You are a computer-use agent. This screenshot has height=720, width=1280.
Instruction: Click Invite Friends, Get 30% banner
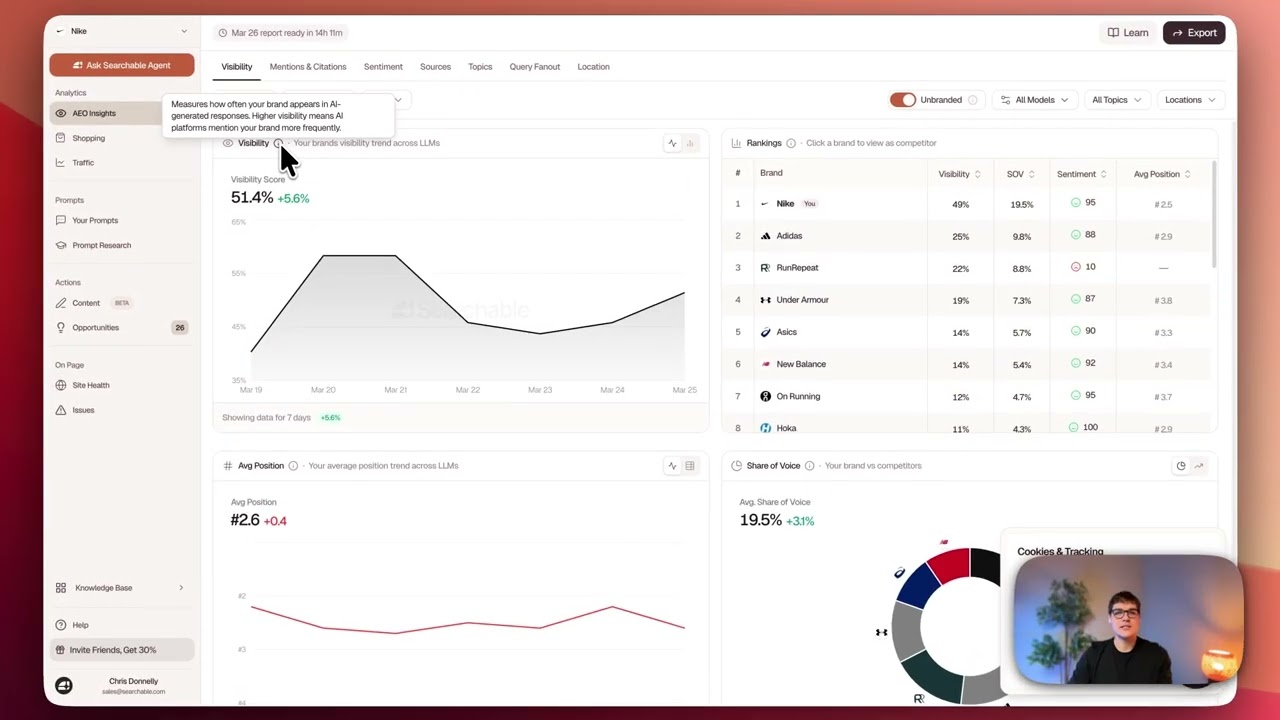point(122,650)
